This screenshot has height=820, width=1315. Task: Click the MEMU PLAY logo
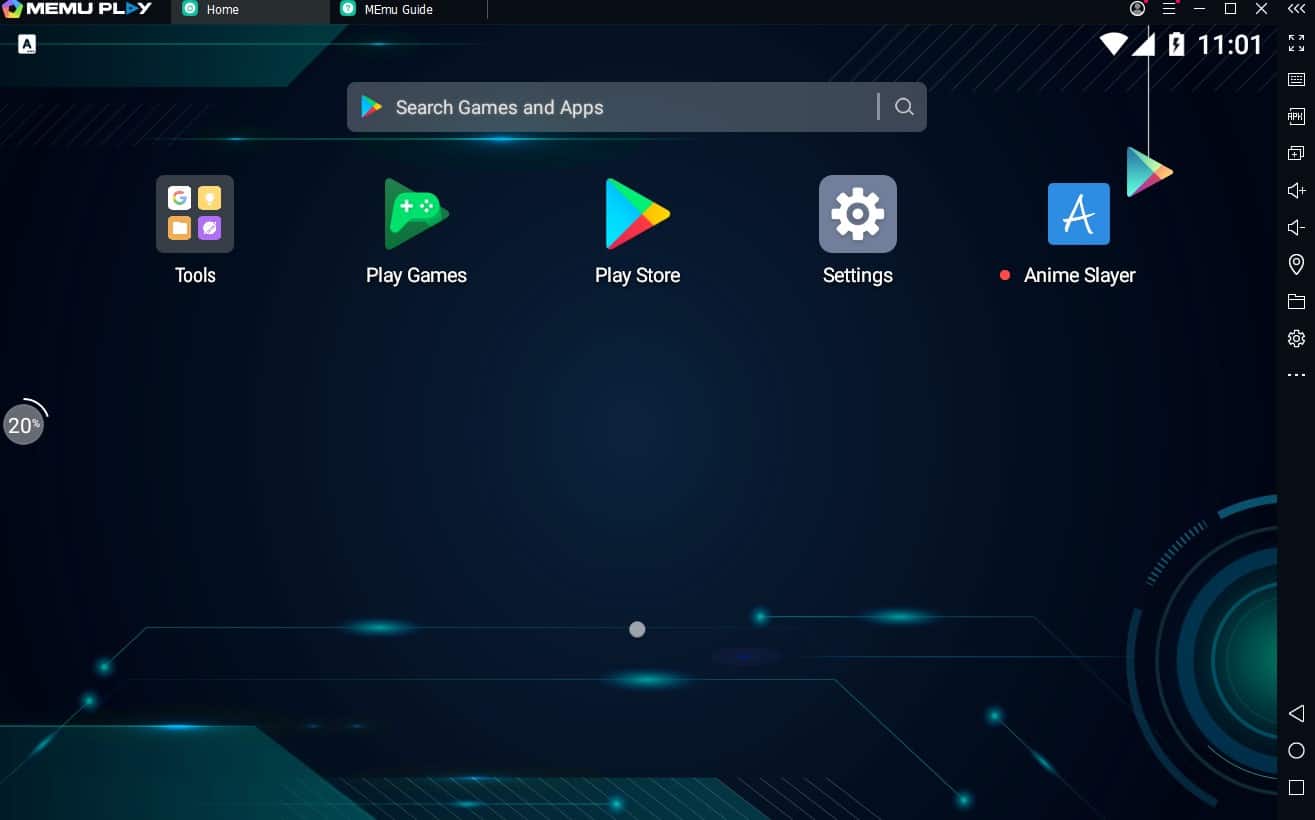(77, 9)
